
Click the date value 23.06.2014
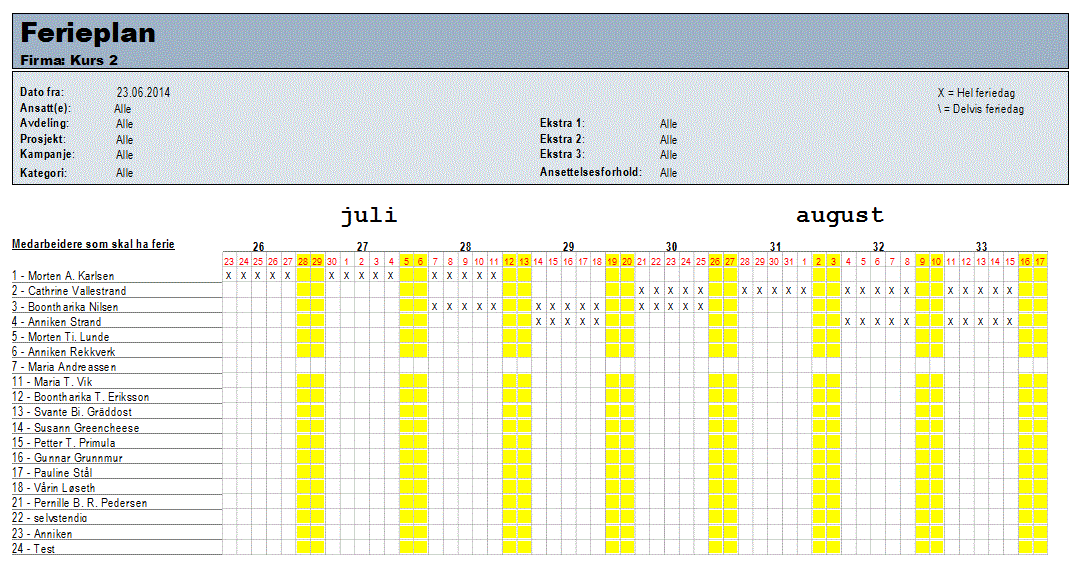pyautogui.click(x=143, y=92)
